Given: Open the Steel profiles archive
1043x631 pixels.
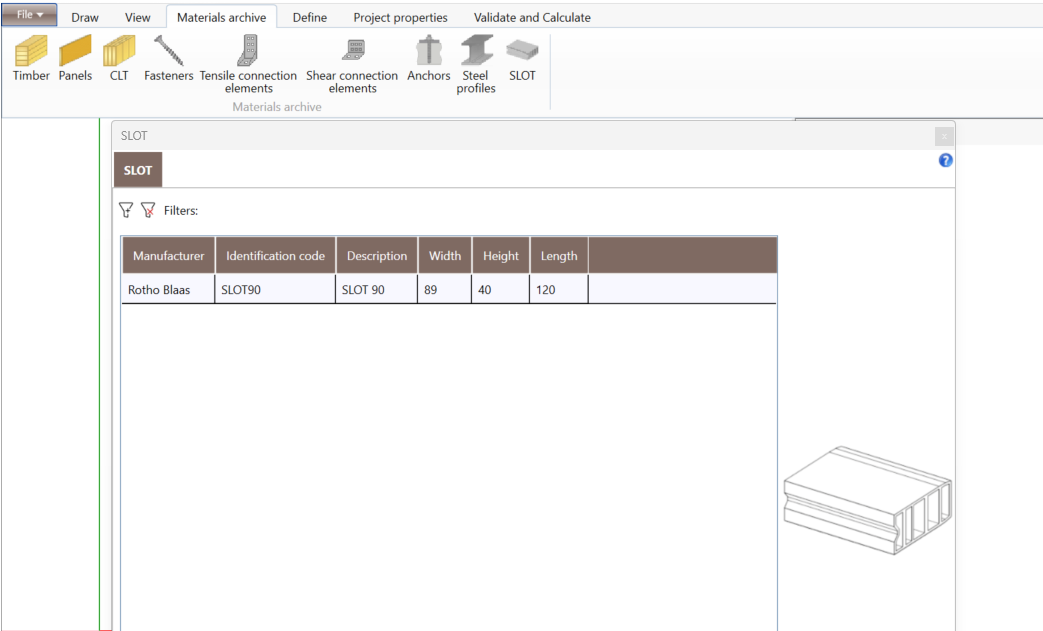Looking at the screenshot, I should click(x=476, y=64).
